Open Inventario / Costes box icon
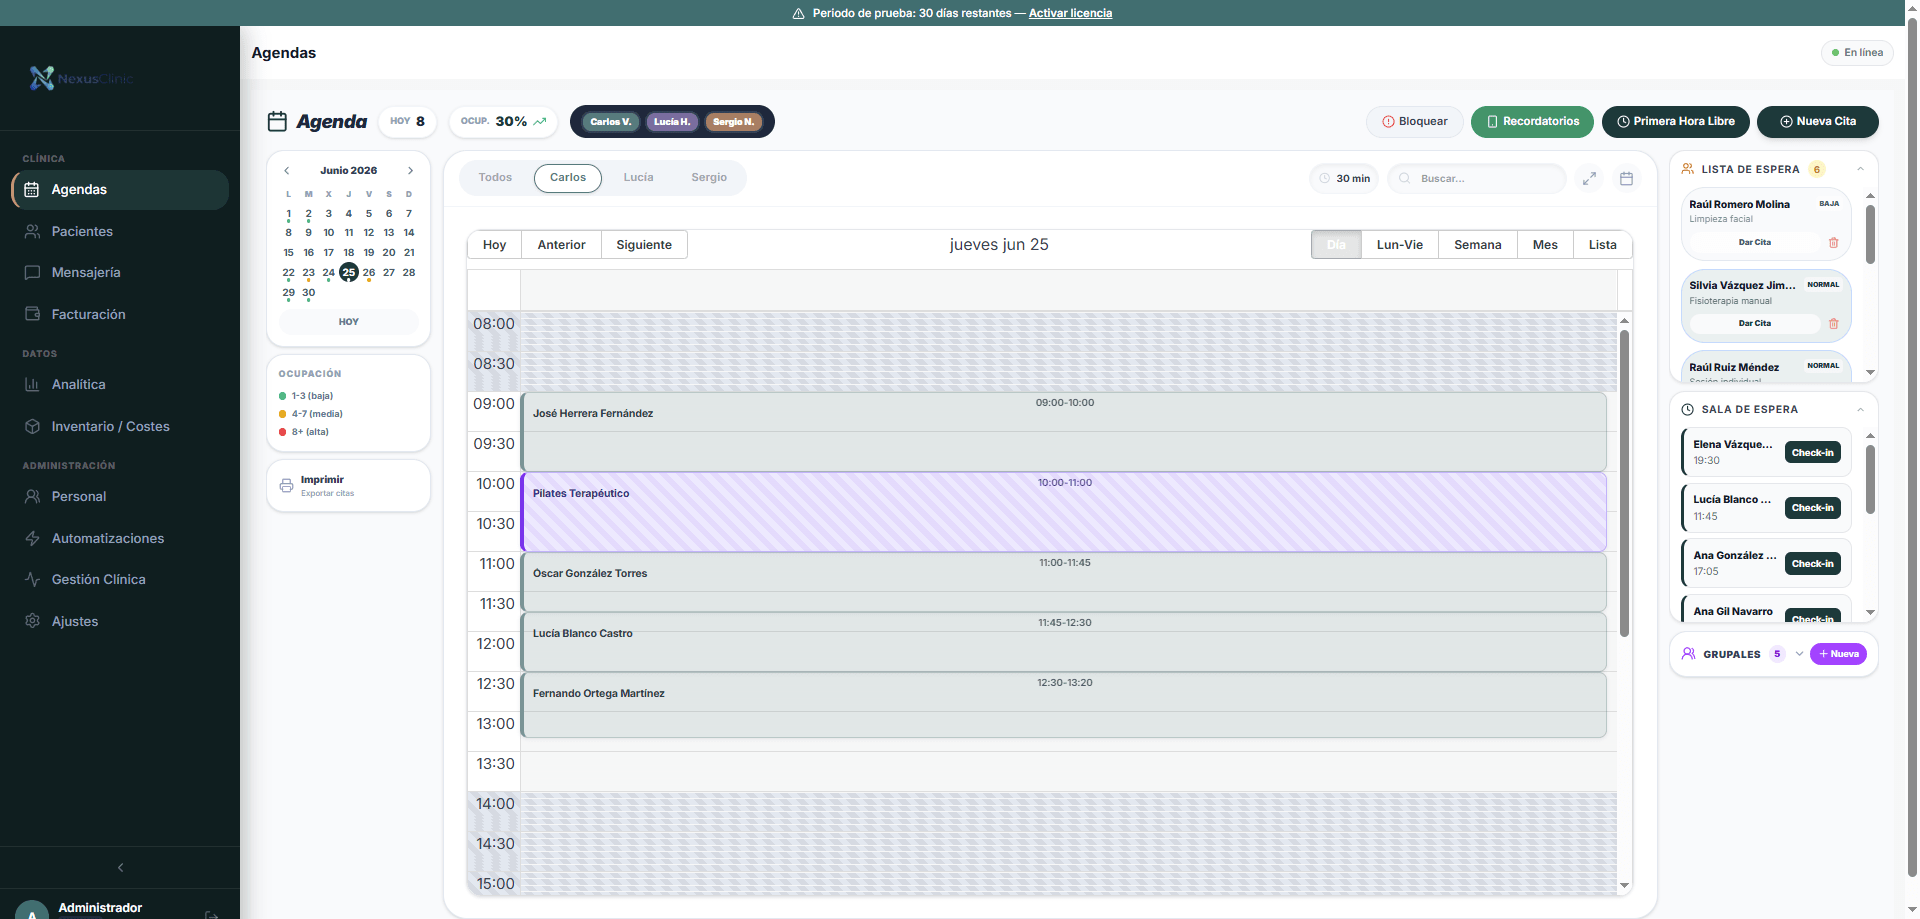This screenshot has width=1920, height=919. point(32,426)
